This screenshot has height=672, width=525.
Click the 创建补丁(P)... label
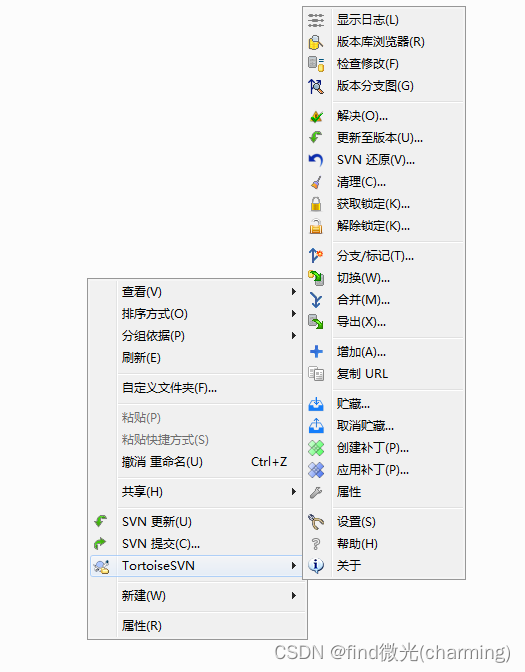pyautogui.click(x=373, y=448)
